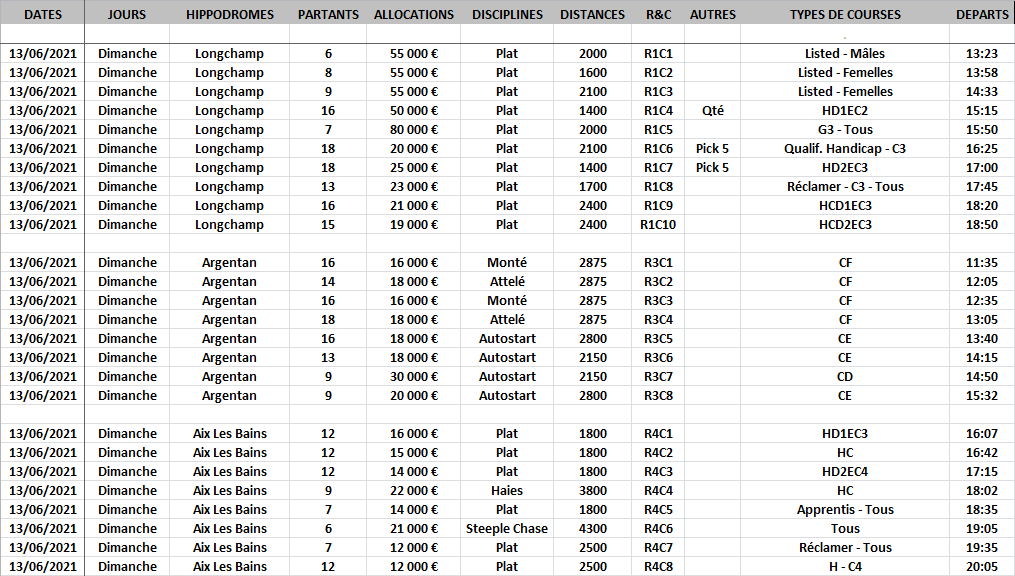Select the DEPARTS column header
The width and height of the screenshot is (1015, 576).
click(x=982, y=14)
